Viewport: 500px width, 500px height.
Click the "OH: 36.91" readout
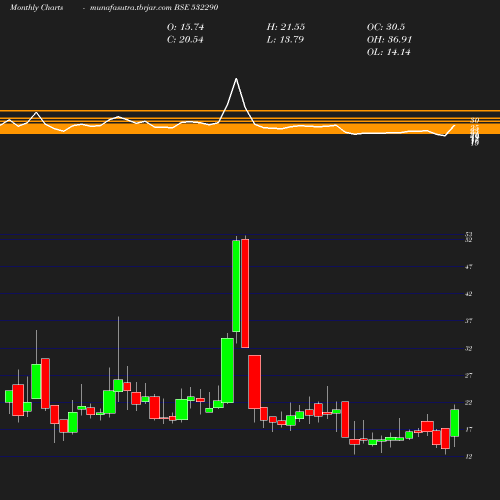[x=389, y=39]
